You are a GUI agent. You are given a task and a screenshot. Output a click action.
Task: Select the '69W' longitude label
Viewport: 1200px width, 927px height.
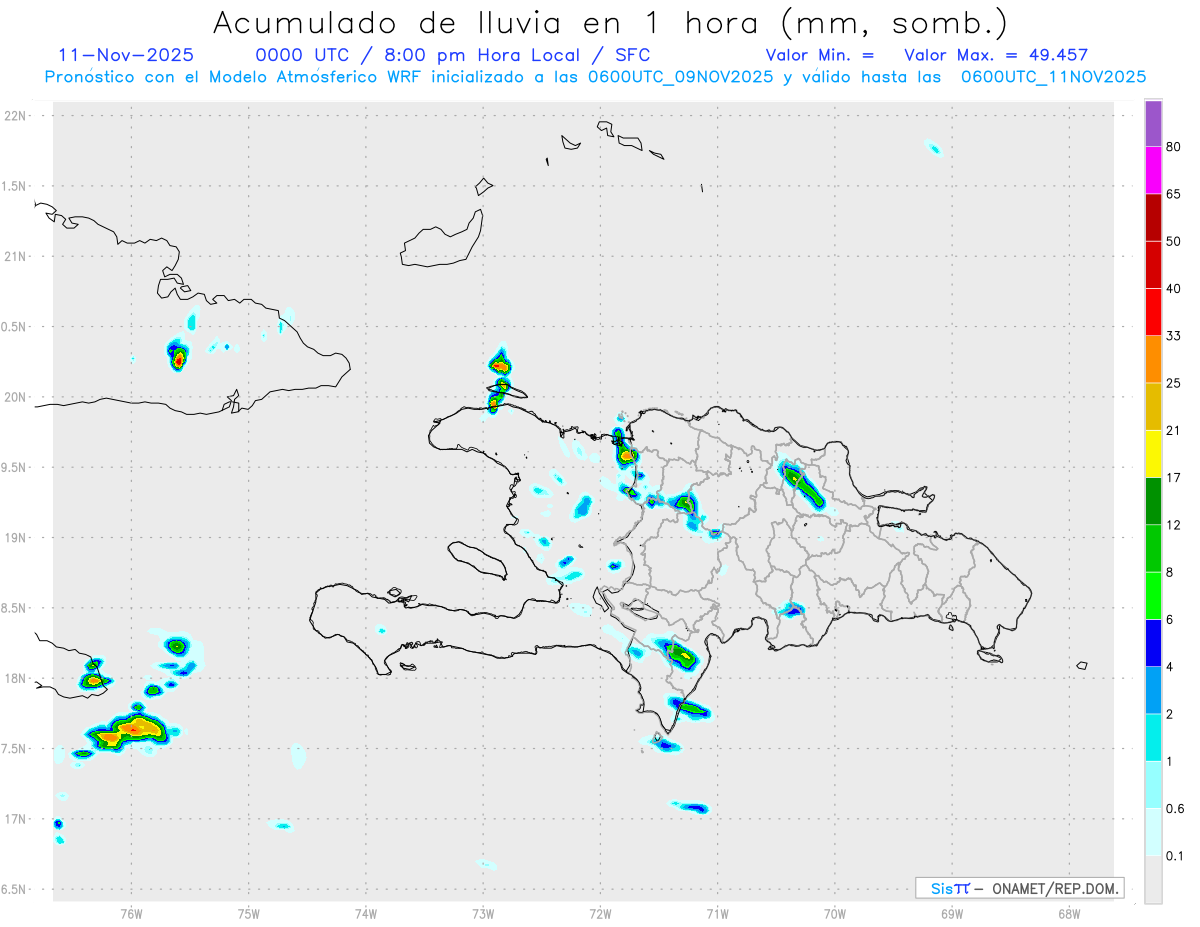952,914
